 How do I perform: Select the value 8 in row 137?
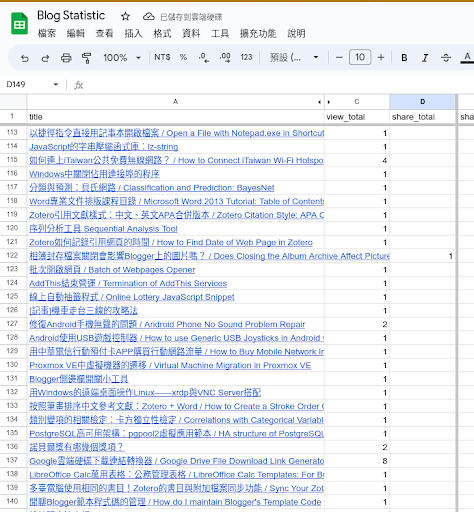tap(357, 461)
